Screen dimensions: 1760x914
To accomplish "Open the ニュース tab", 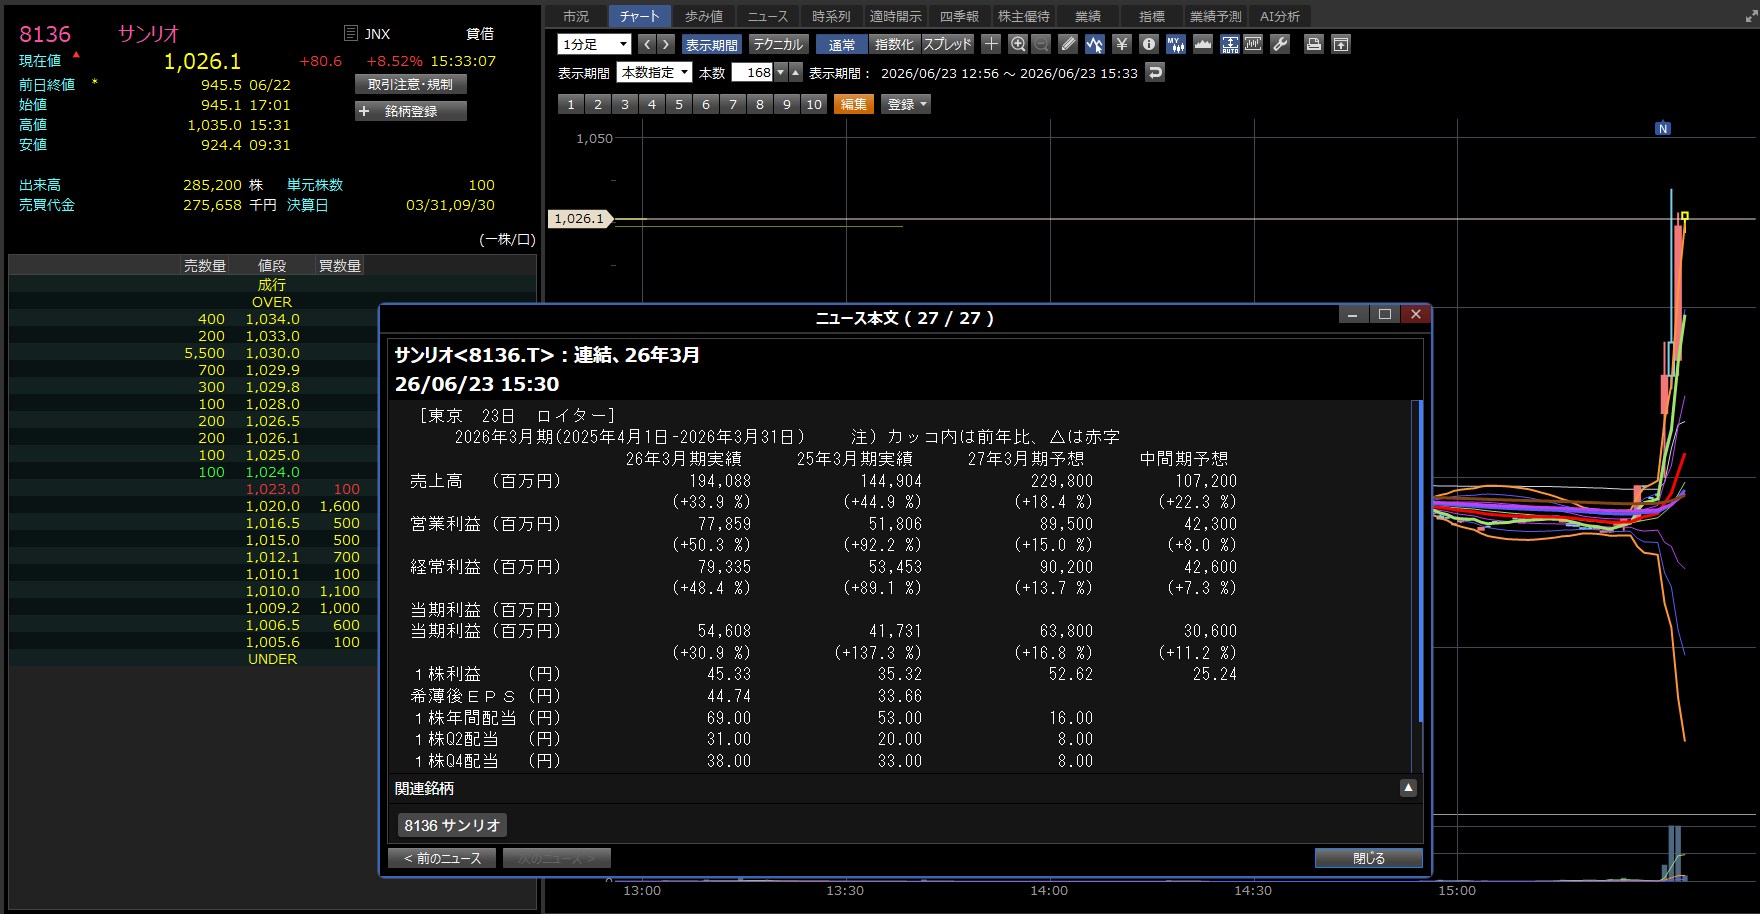I will tap(768, 16).
